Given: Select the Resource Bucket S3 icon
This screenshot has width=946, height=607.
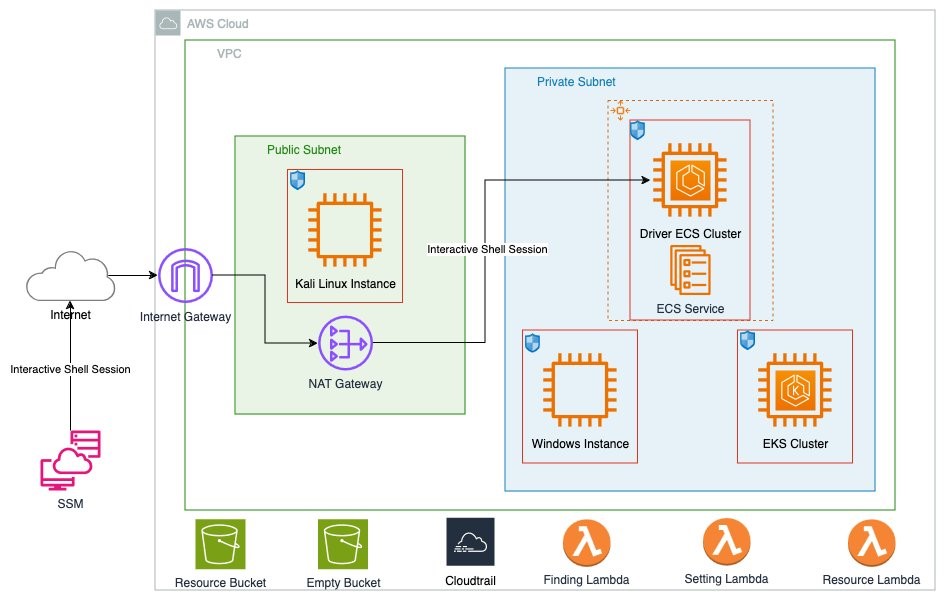Looking at the screenshot, I should pyautogui.click(x=220, y=544).
